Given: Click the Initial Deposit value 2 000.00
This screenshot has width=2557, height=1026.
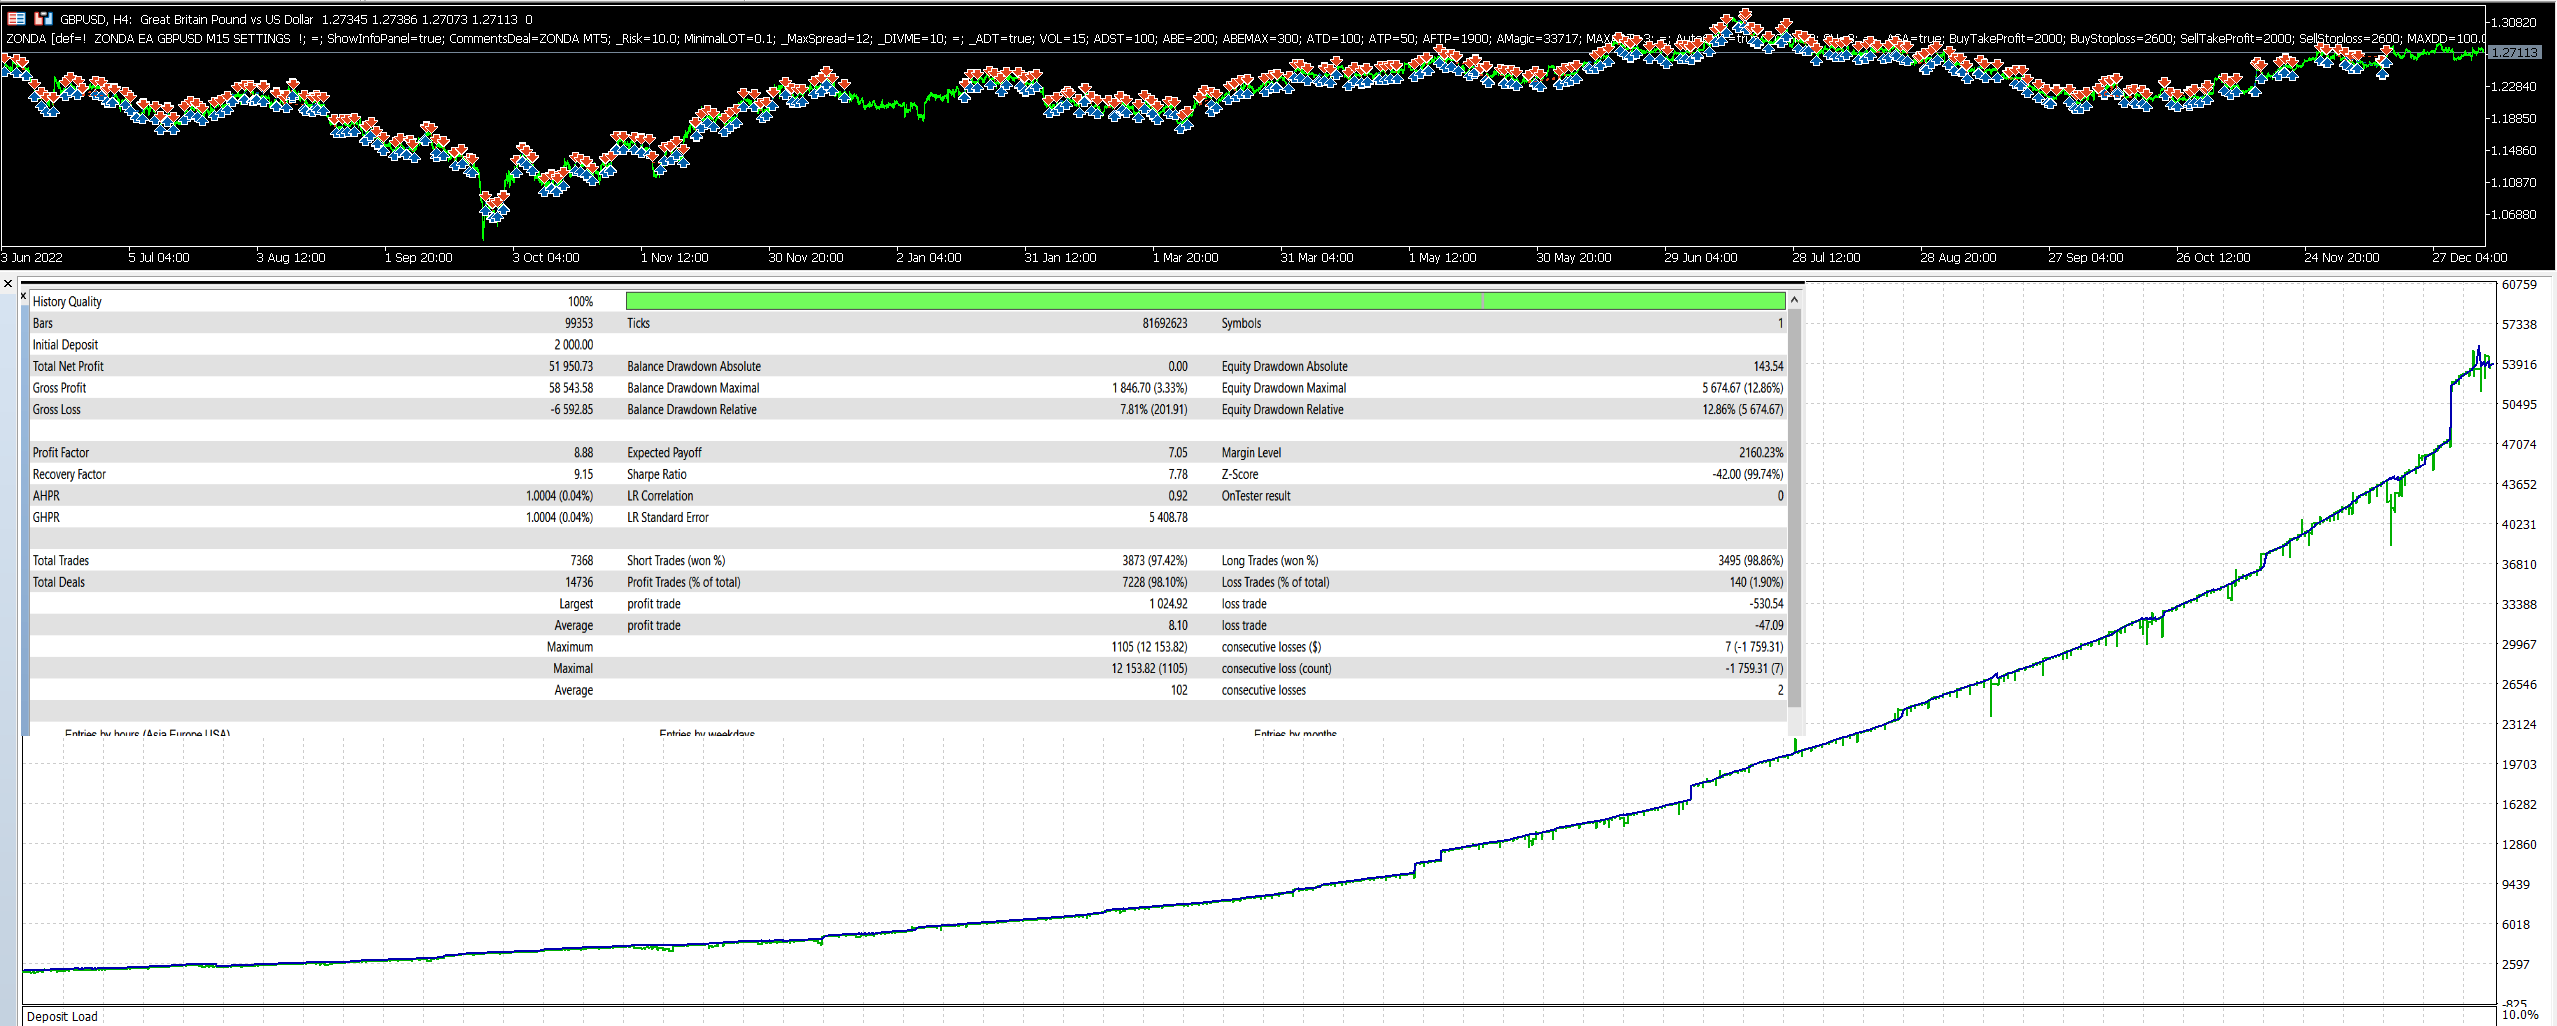Looking at the screenshot, I should [573, 345].
